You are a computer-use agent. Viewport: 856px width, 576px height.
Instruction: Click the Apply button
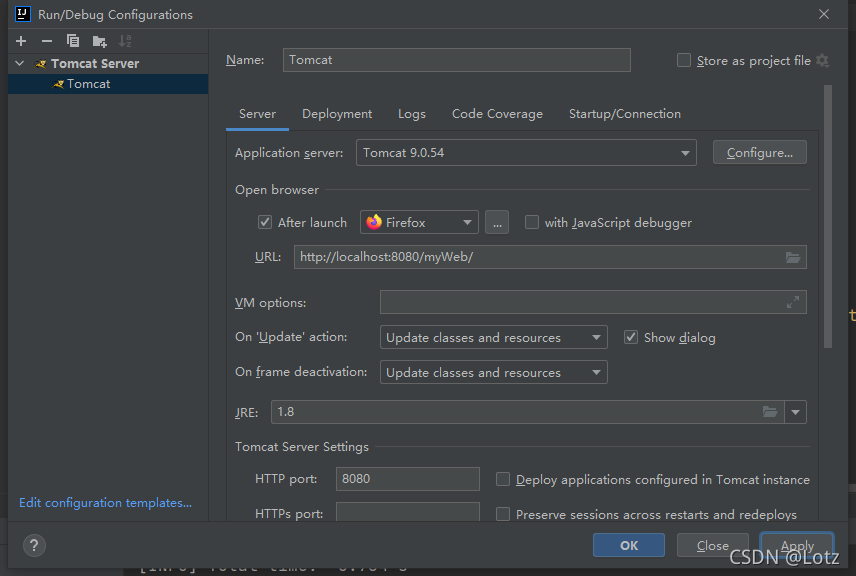tap(797, 545)
